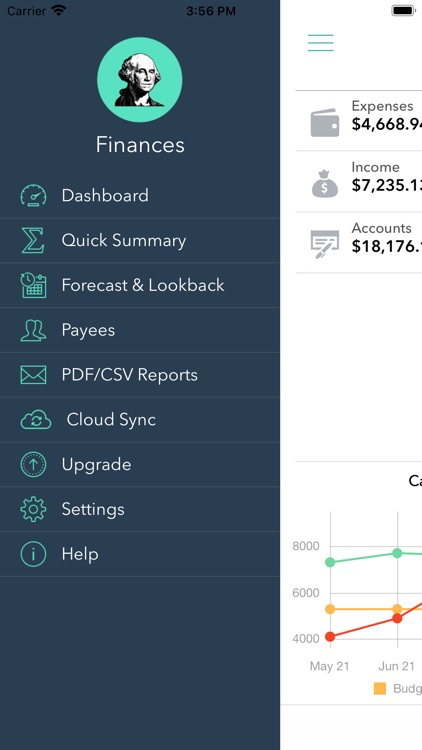Click the Forecast & Lookback calendar icon

coord(33,285)
